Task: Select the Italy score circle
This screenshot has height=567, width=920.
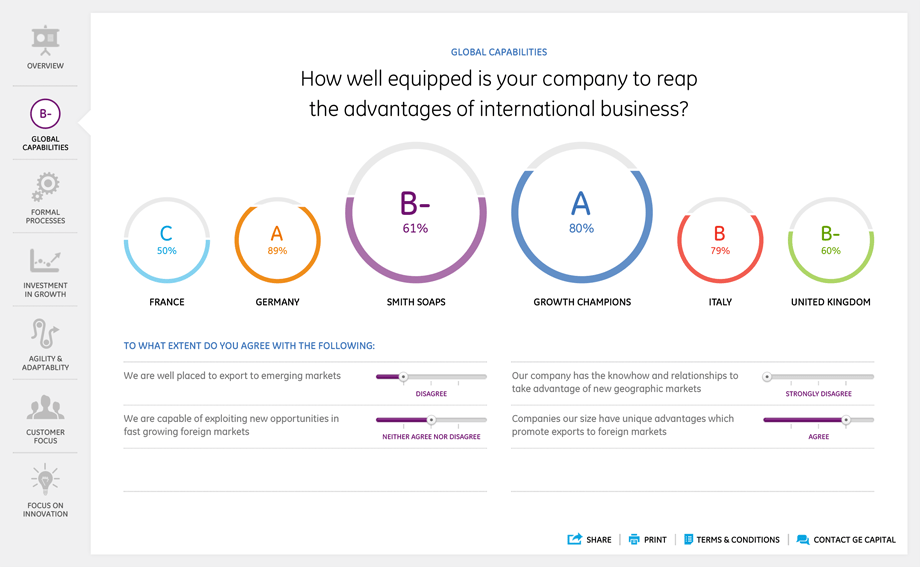Action: click(720, 241)
